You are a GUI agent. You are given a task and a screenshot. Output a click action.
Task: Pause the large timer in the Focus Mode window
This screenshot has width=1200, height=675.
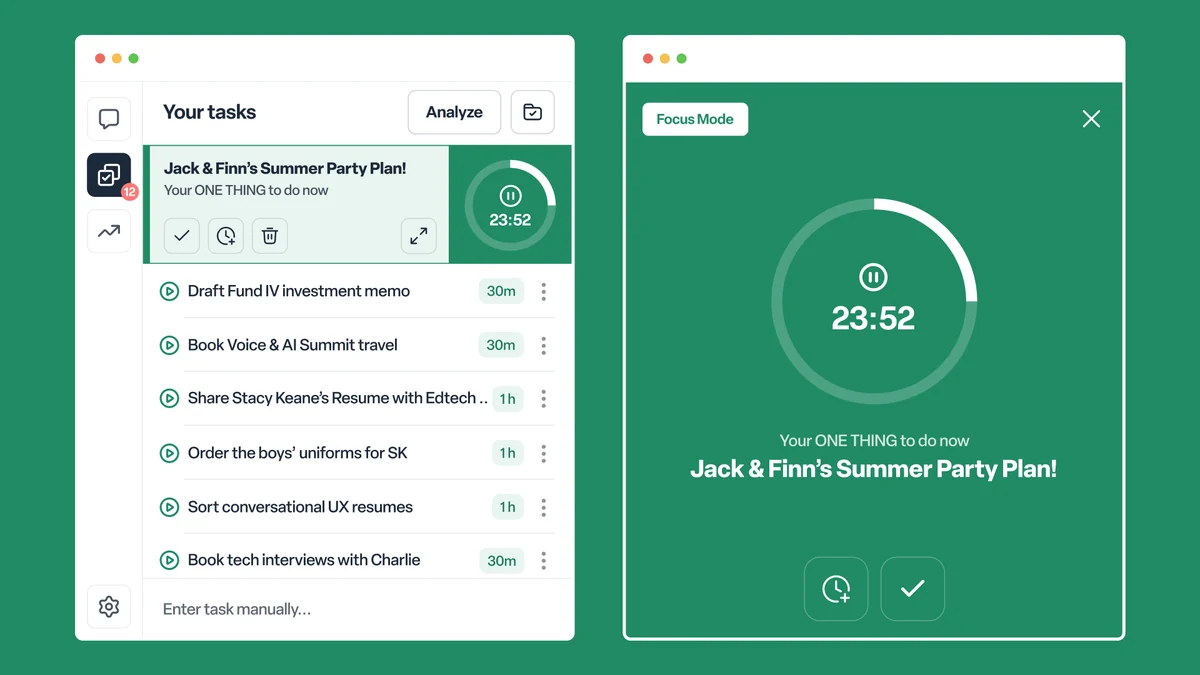pyautogui.click(x=873, y=277)
